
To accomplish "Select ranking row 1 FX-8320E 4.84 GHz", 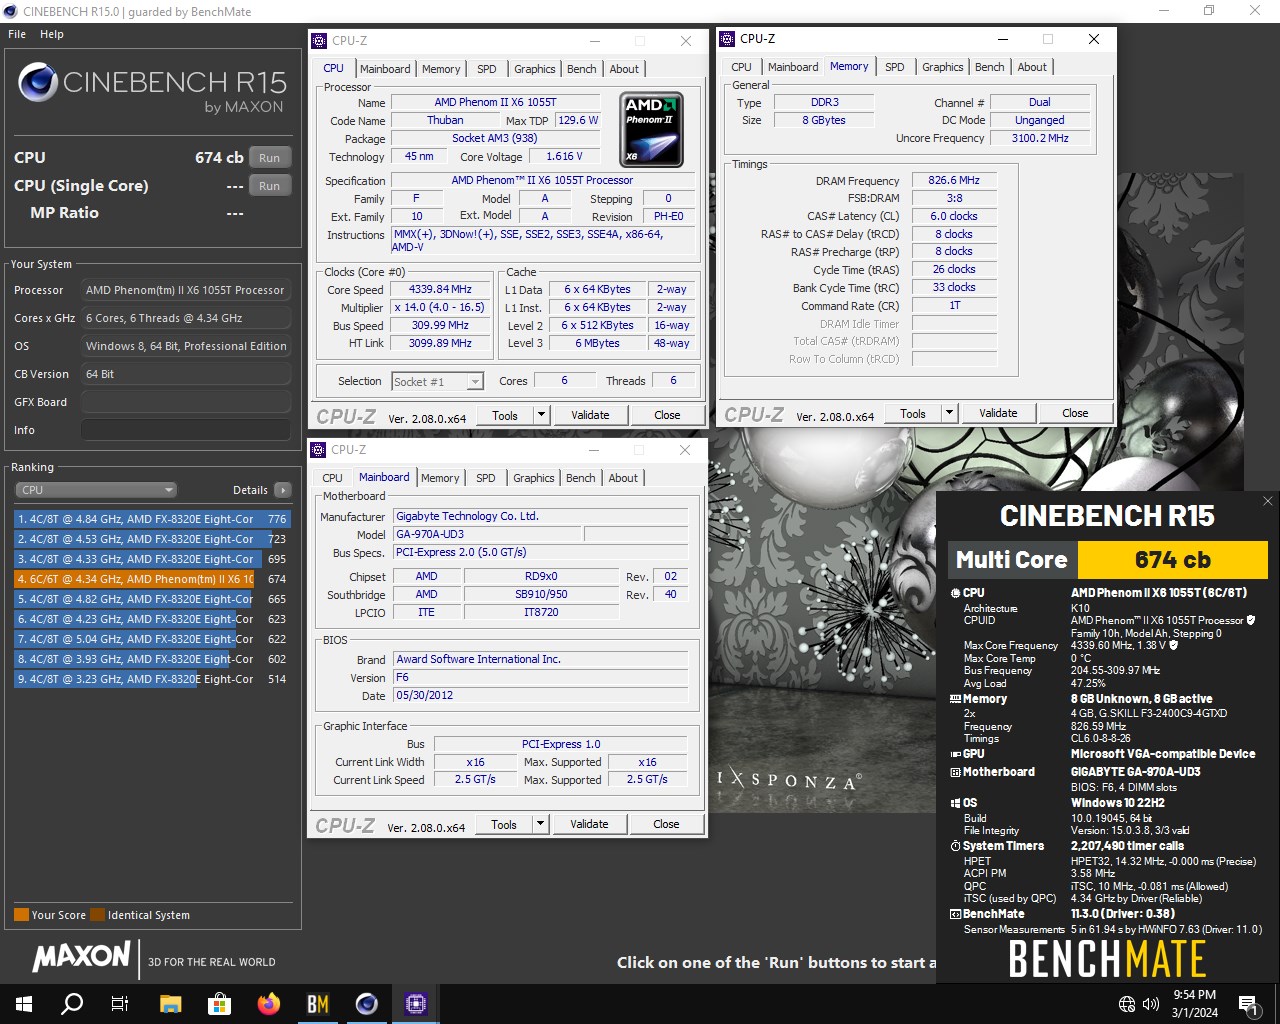I will pos(151,519).
